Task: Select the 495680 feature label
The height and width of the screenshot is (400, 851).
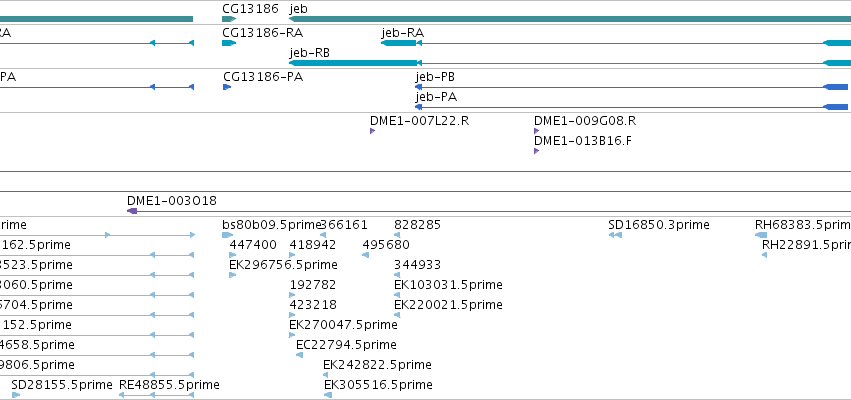Action: click(x=386, y=245)
